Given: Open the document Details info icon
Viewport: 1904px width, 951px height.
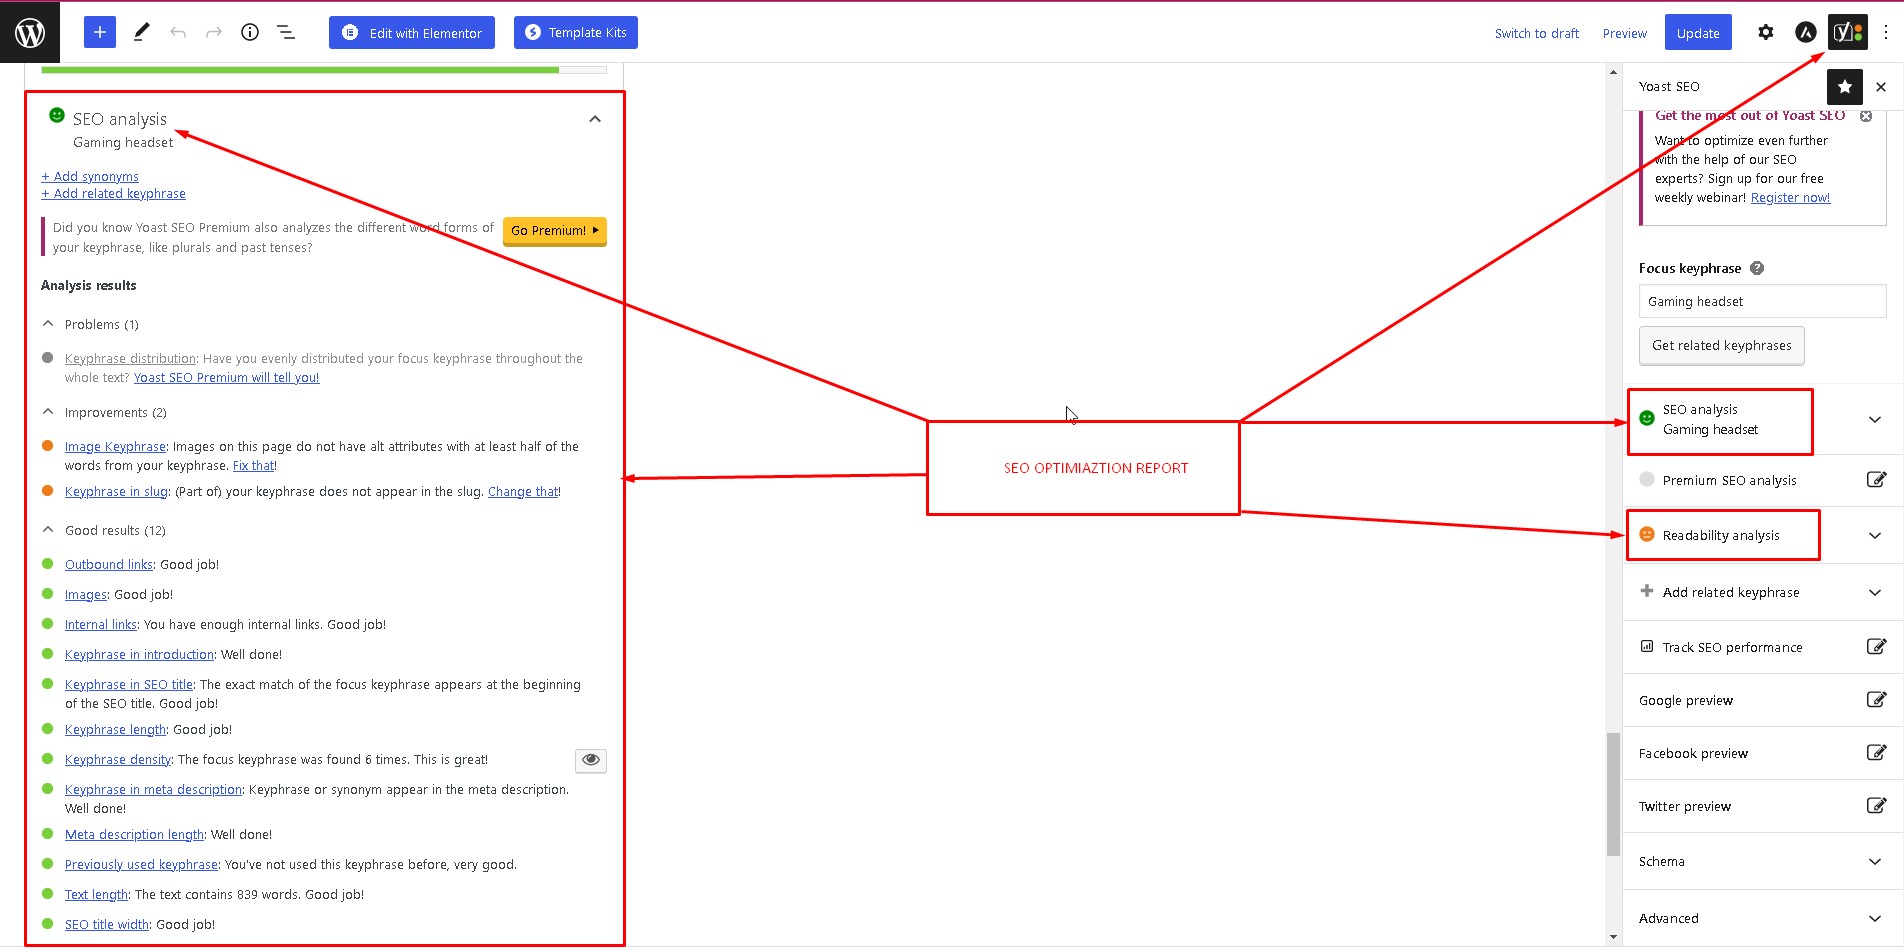Looking at the screenshot, I should pyautogui.click(x=249, y=31).
